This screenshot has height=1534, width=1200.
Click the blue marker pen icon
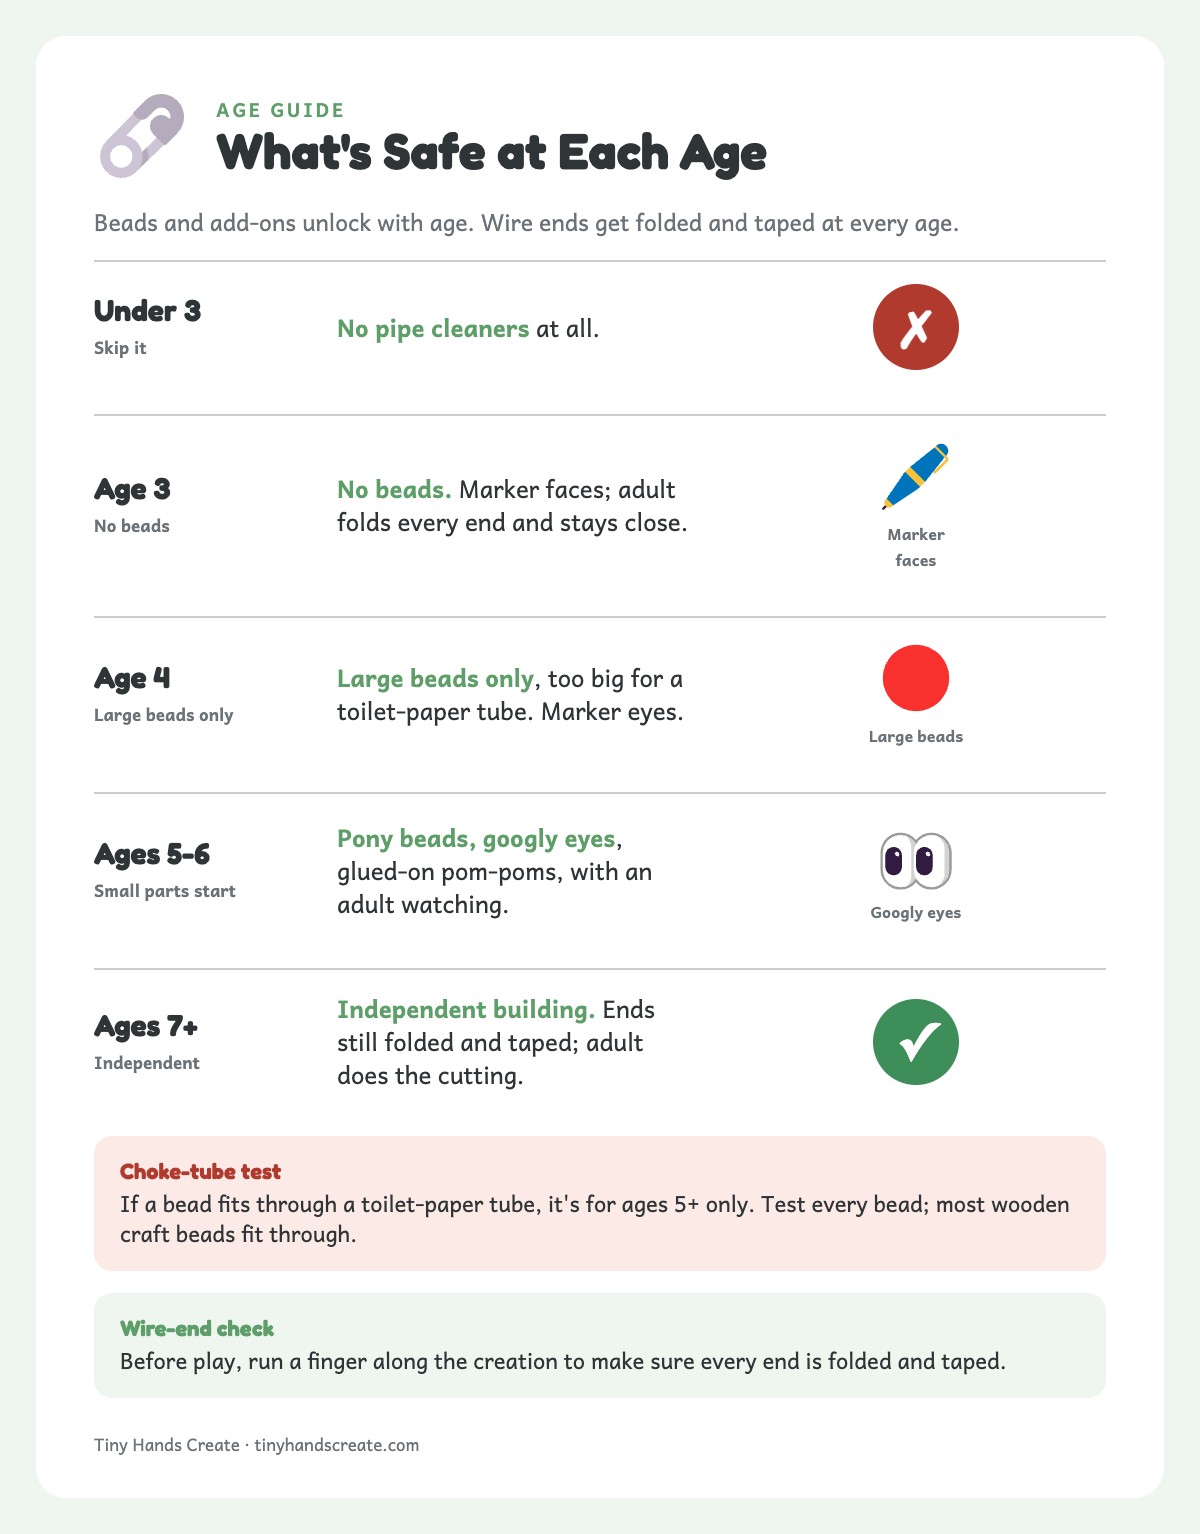pos(916,477)
